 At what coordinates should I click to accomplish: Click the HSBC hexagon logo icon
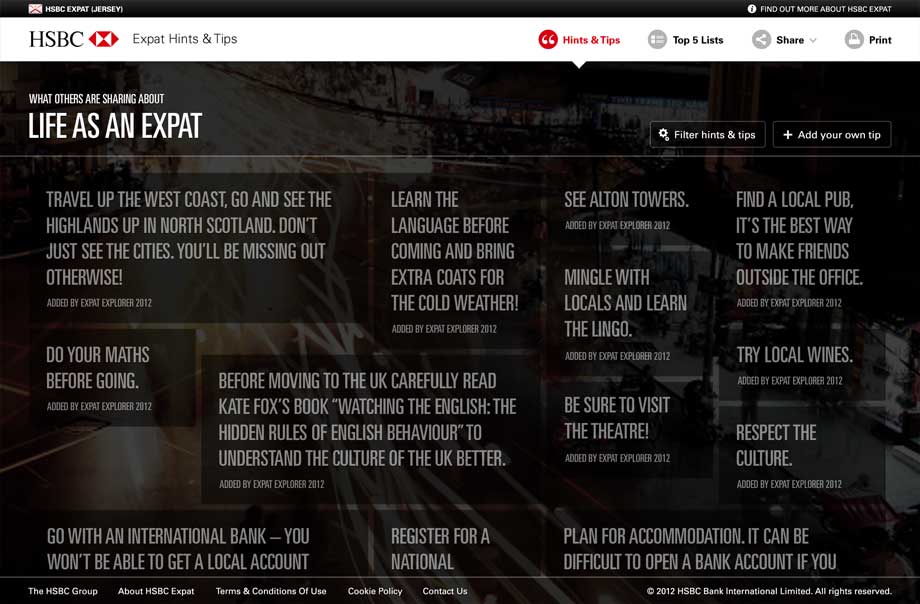click(104, 39)
